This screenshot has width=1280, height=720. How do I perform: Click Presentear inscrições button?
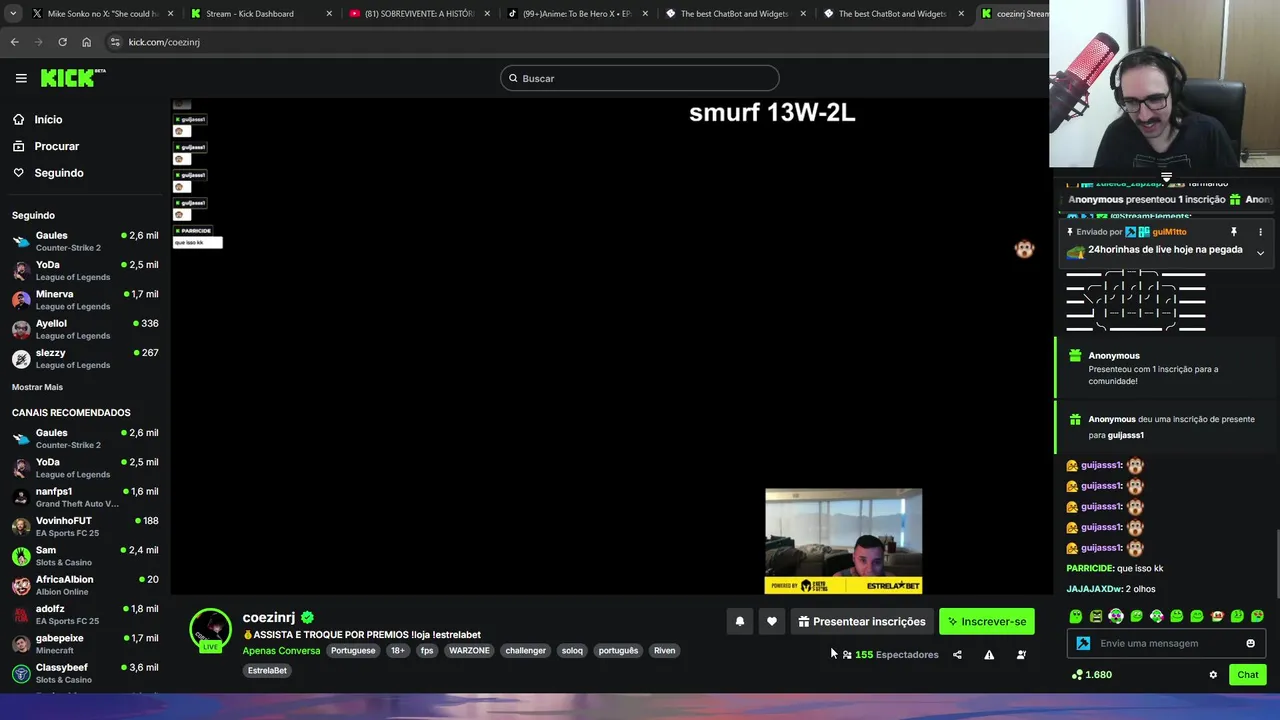pos(861,621)
